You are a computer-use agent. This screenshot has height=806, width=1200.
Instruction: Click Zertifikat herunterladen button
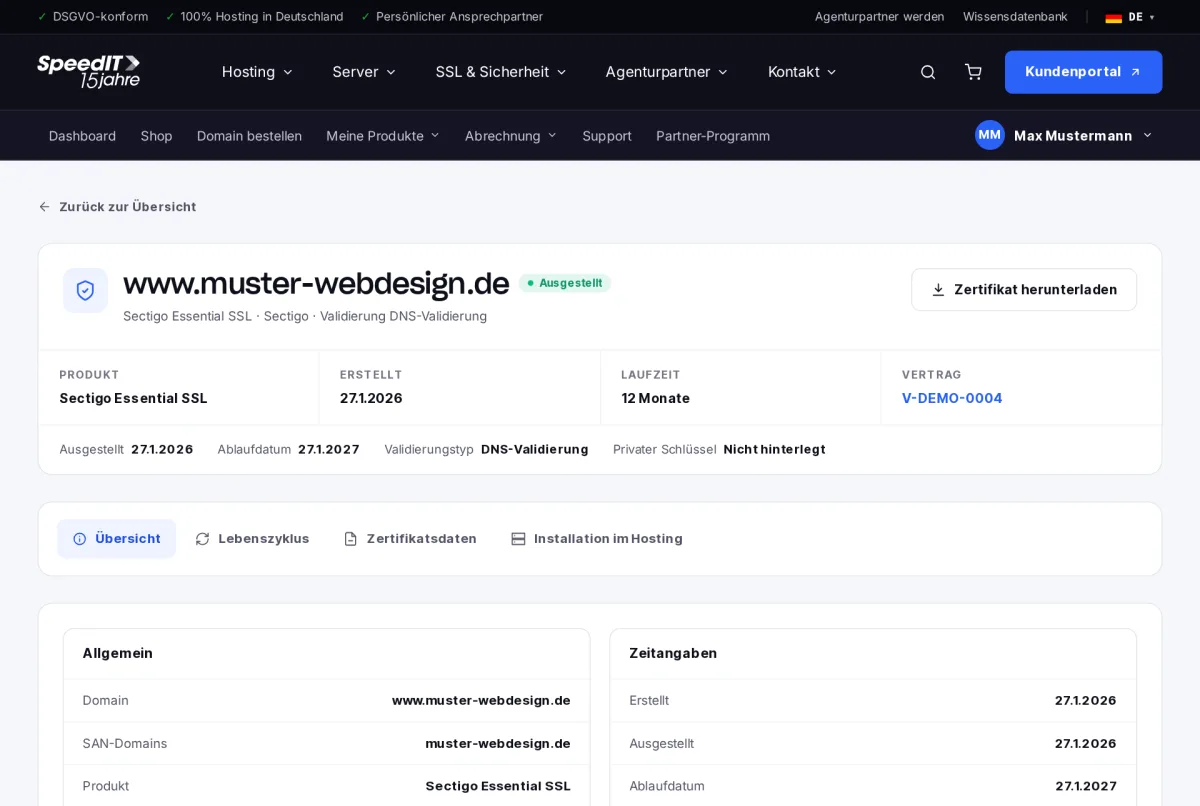click(x=1024, y=290)
